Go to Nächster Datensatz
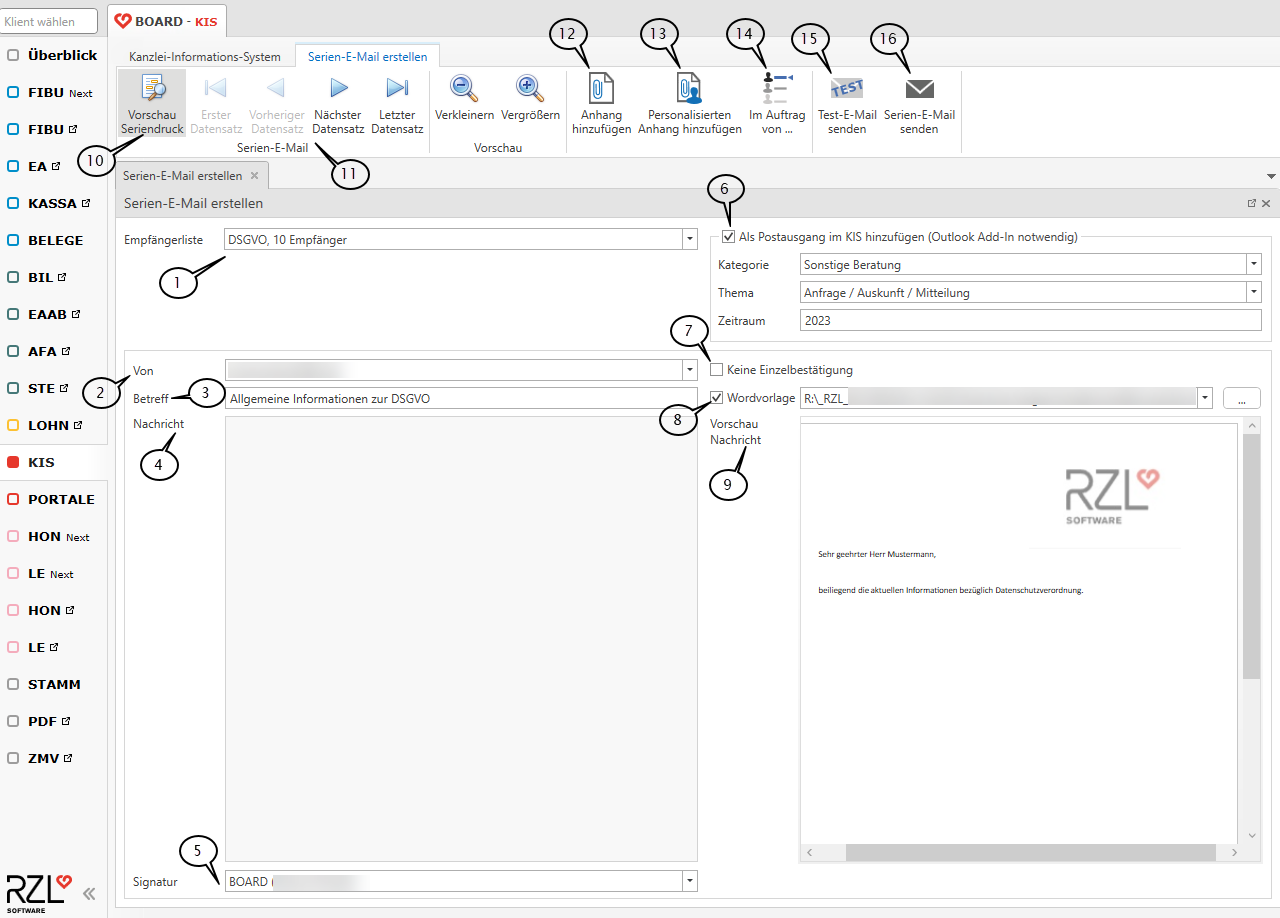 point(338,90)
